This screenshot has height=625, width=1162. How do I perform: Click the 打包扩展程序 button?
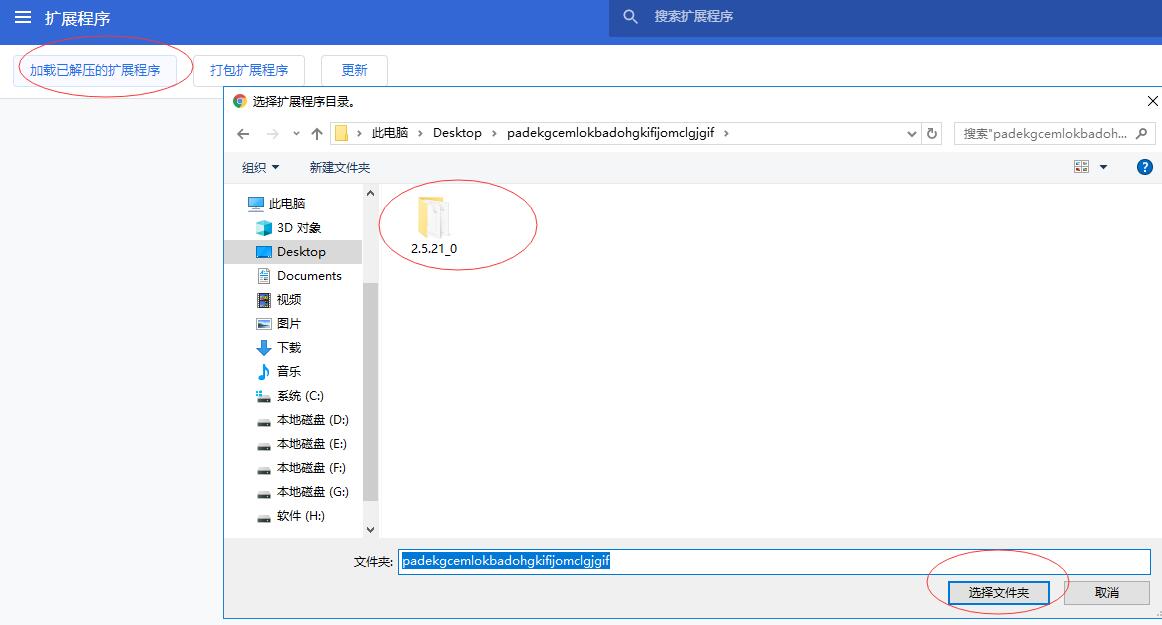coord(249,70)
